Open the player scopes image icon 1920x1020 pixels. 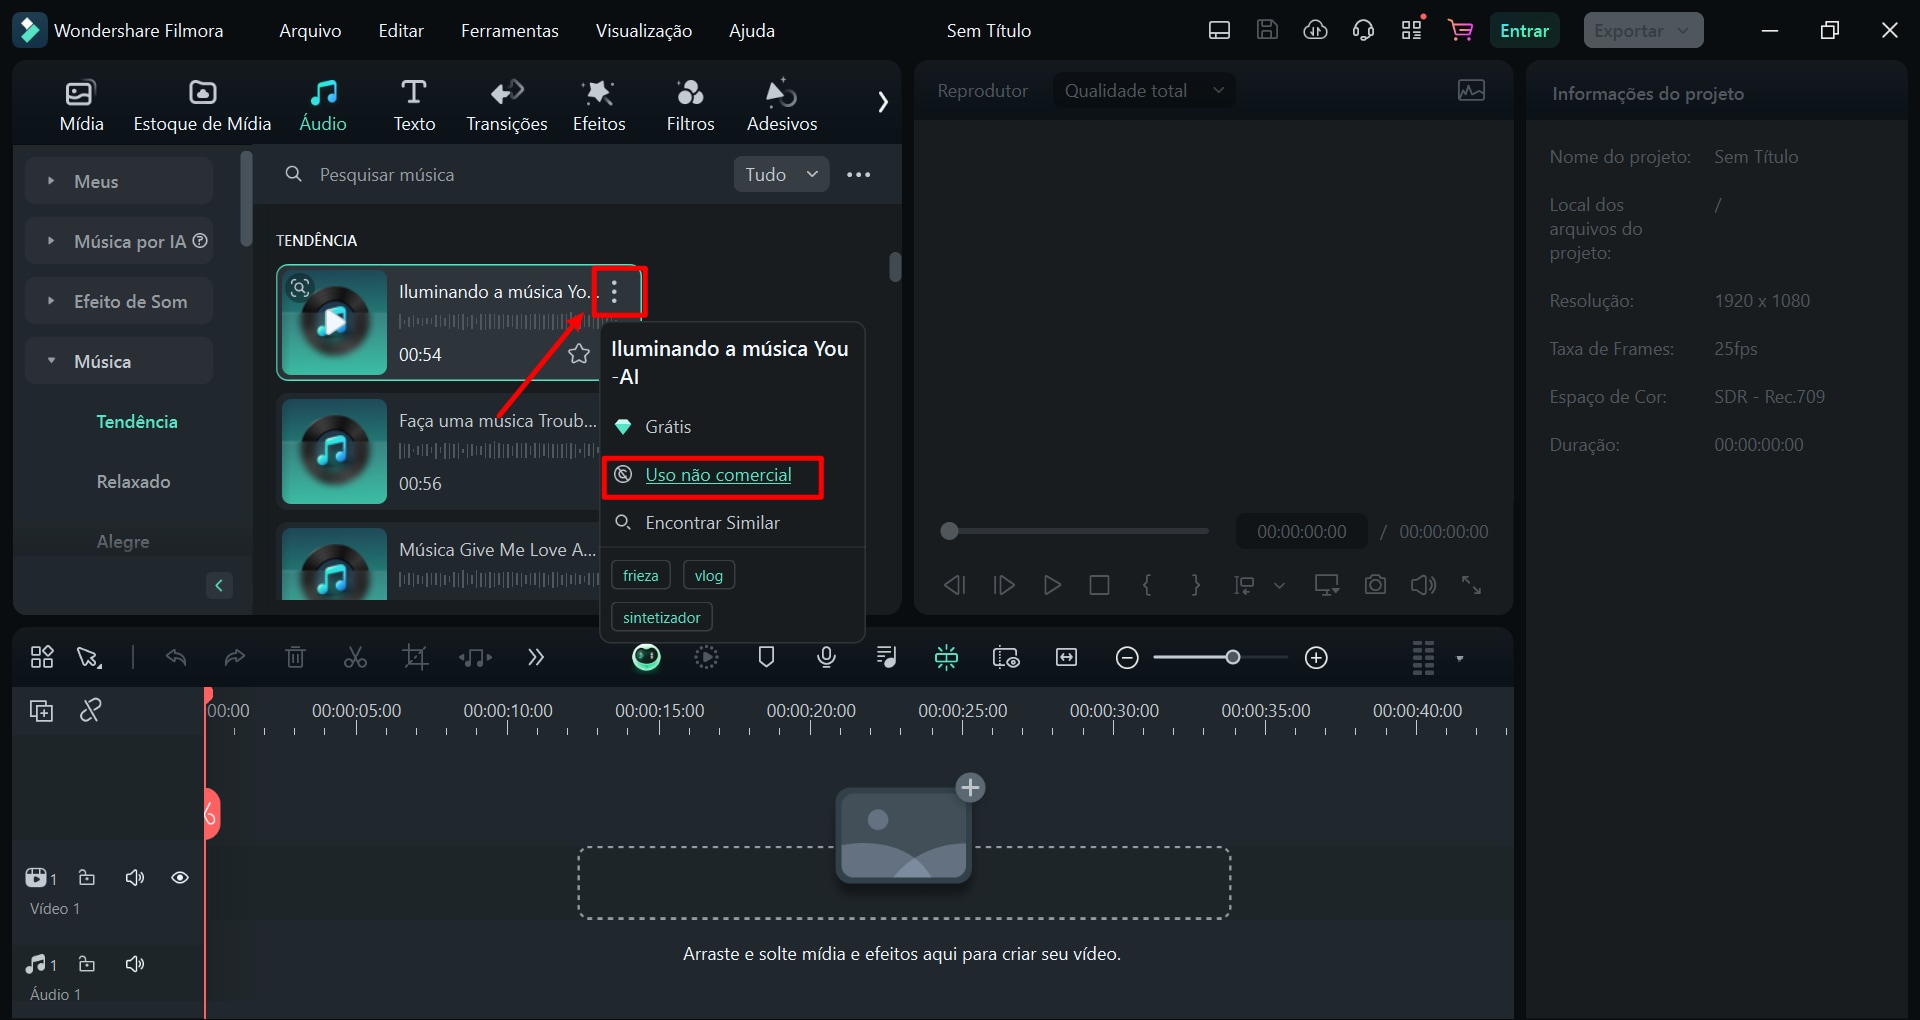(1471, 91)
